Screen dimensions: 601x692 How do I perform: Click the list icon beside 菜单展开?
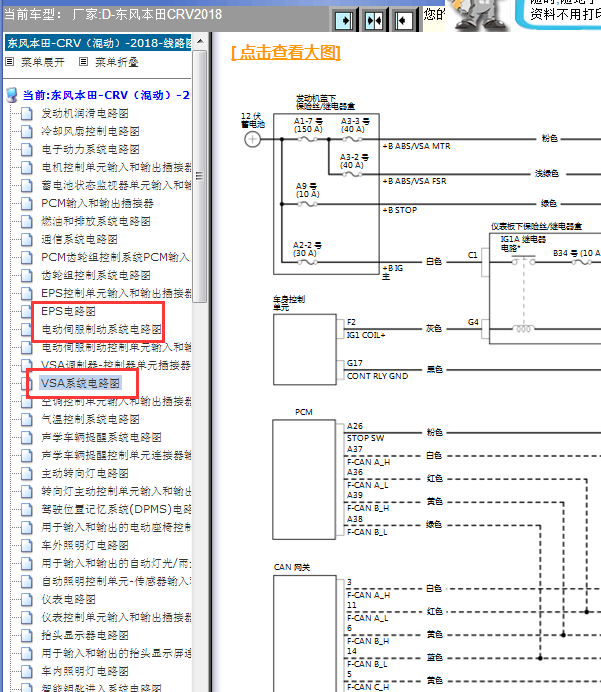[10, 62]
